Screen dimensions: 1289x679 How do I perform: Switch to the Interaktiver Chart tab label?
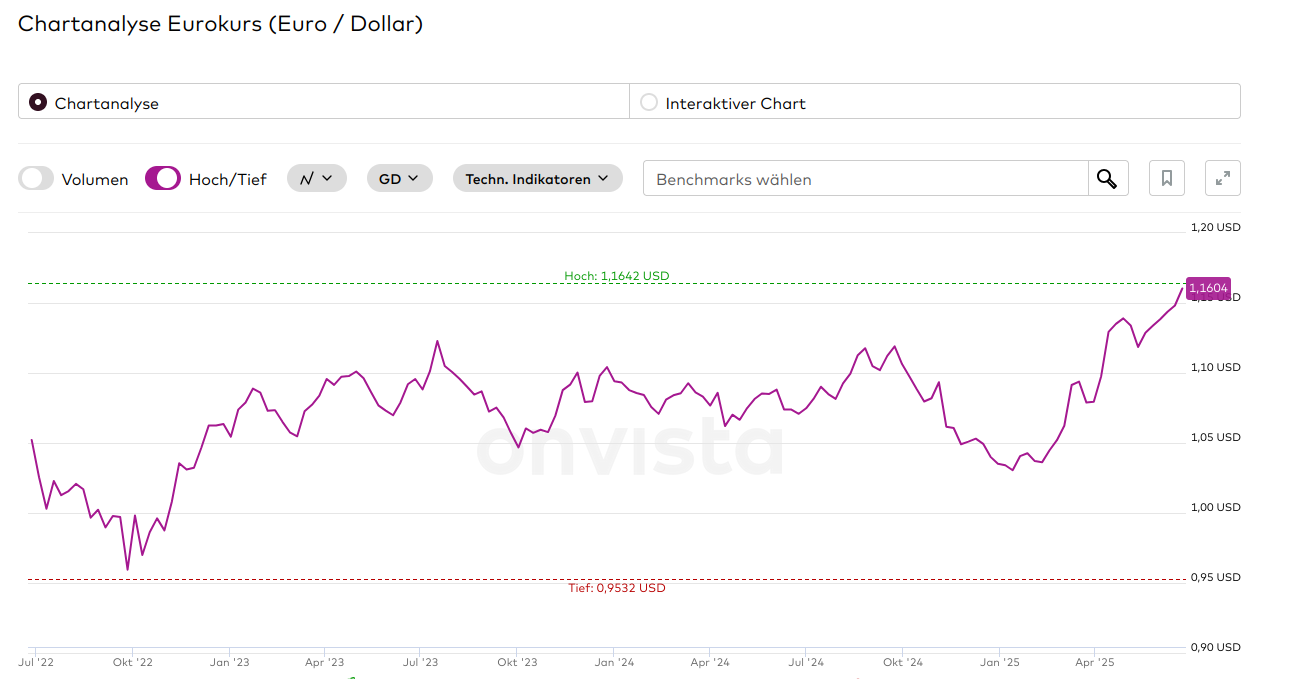735,103
